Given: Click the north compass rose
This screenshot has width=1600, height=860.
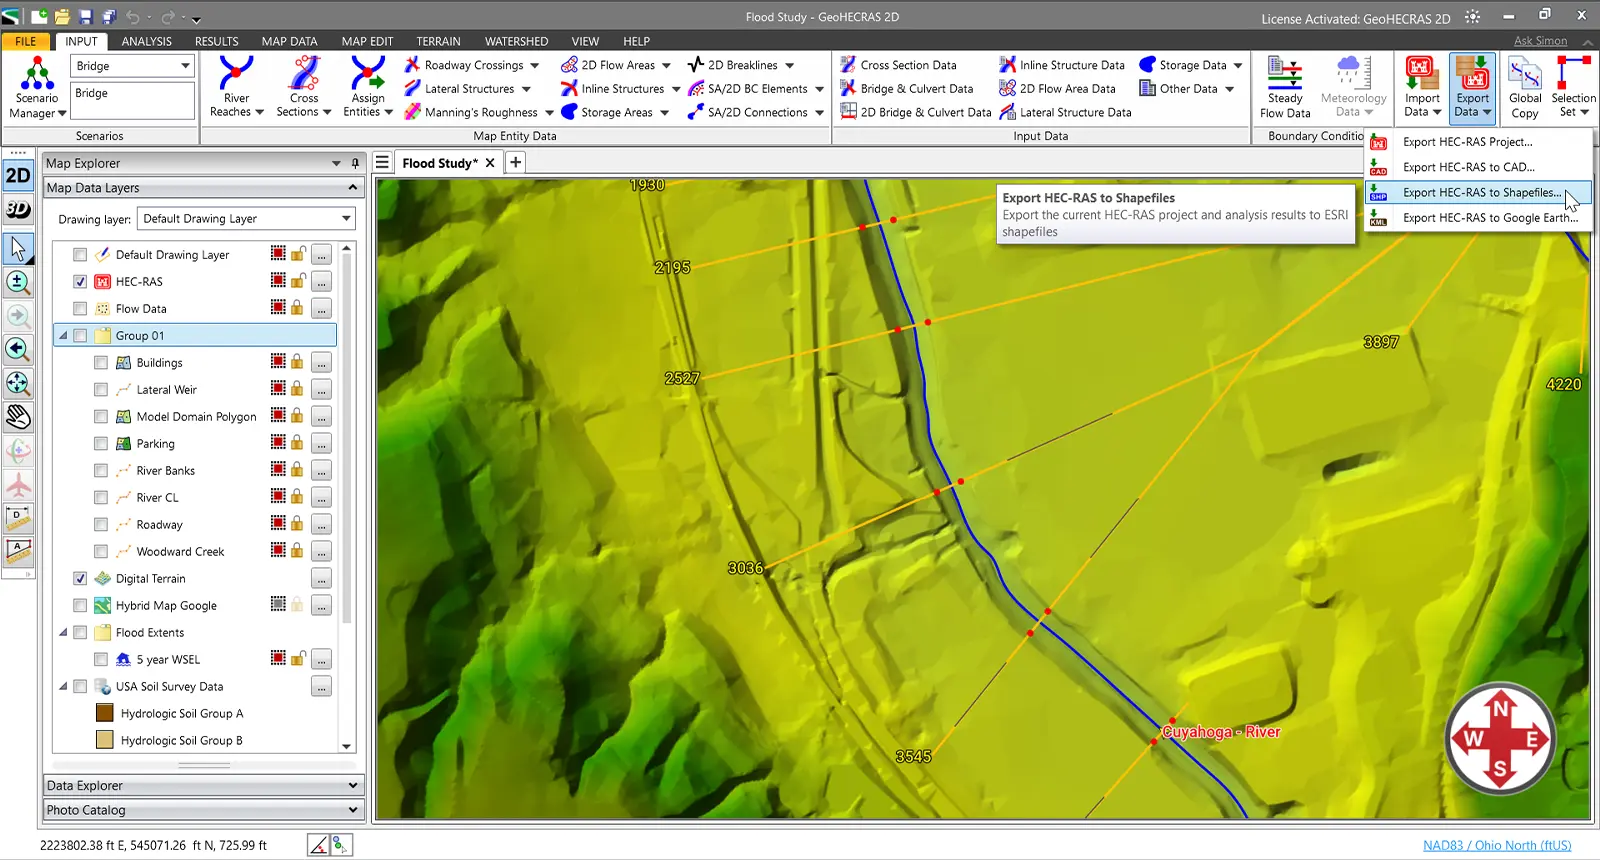Looking at the screenshot, I should point(1500,739).
